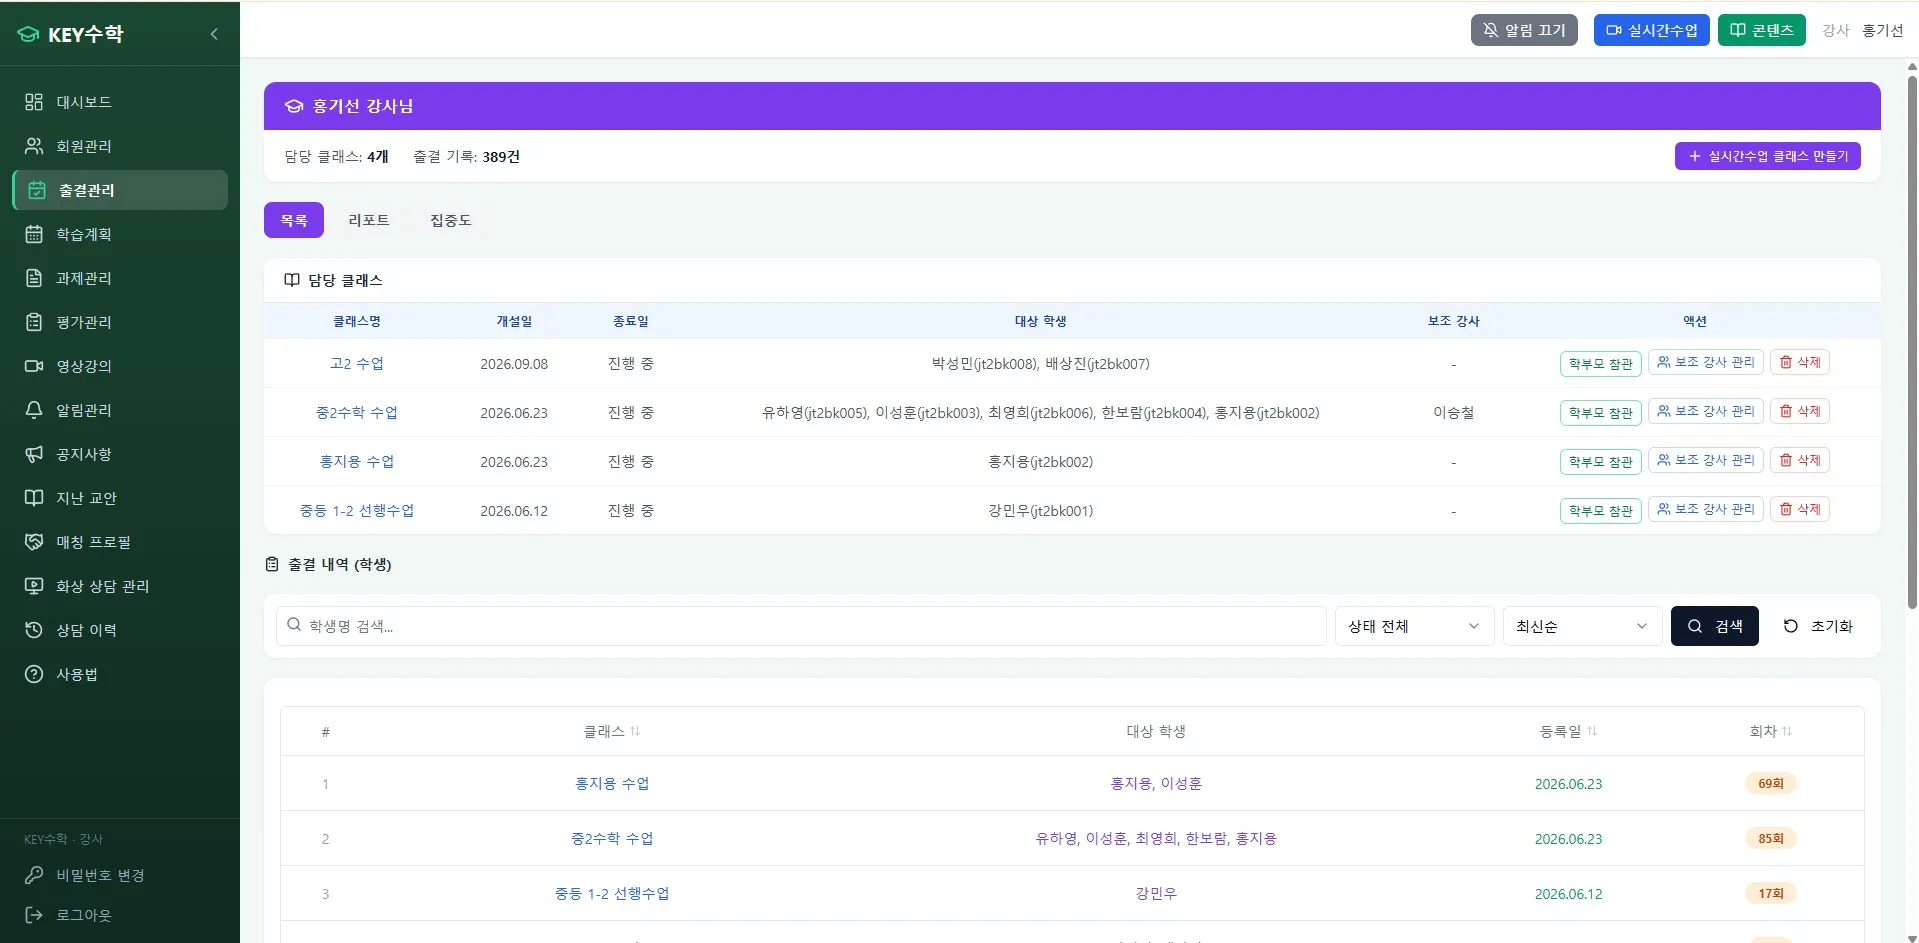Open the 최신순 sort dropdown
Viewport: 1919px width, 943px height.
pos(1582,626)
